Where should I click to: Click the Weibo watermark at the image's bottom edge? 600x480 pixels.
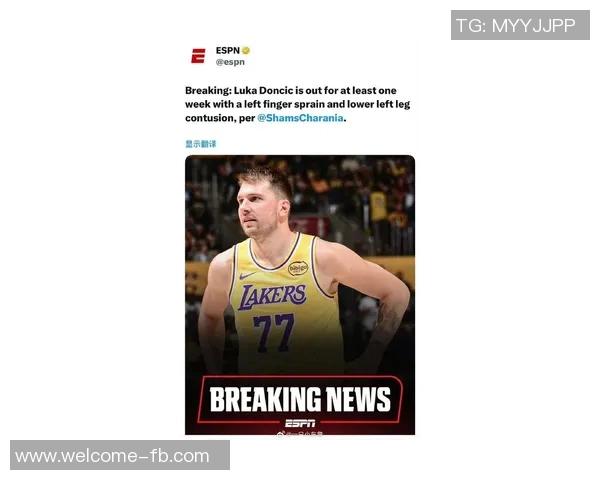tap(300, 433)
